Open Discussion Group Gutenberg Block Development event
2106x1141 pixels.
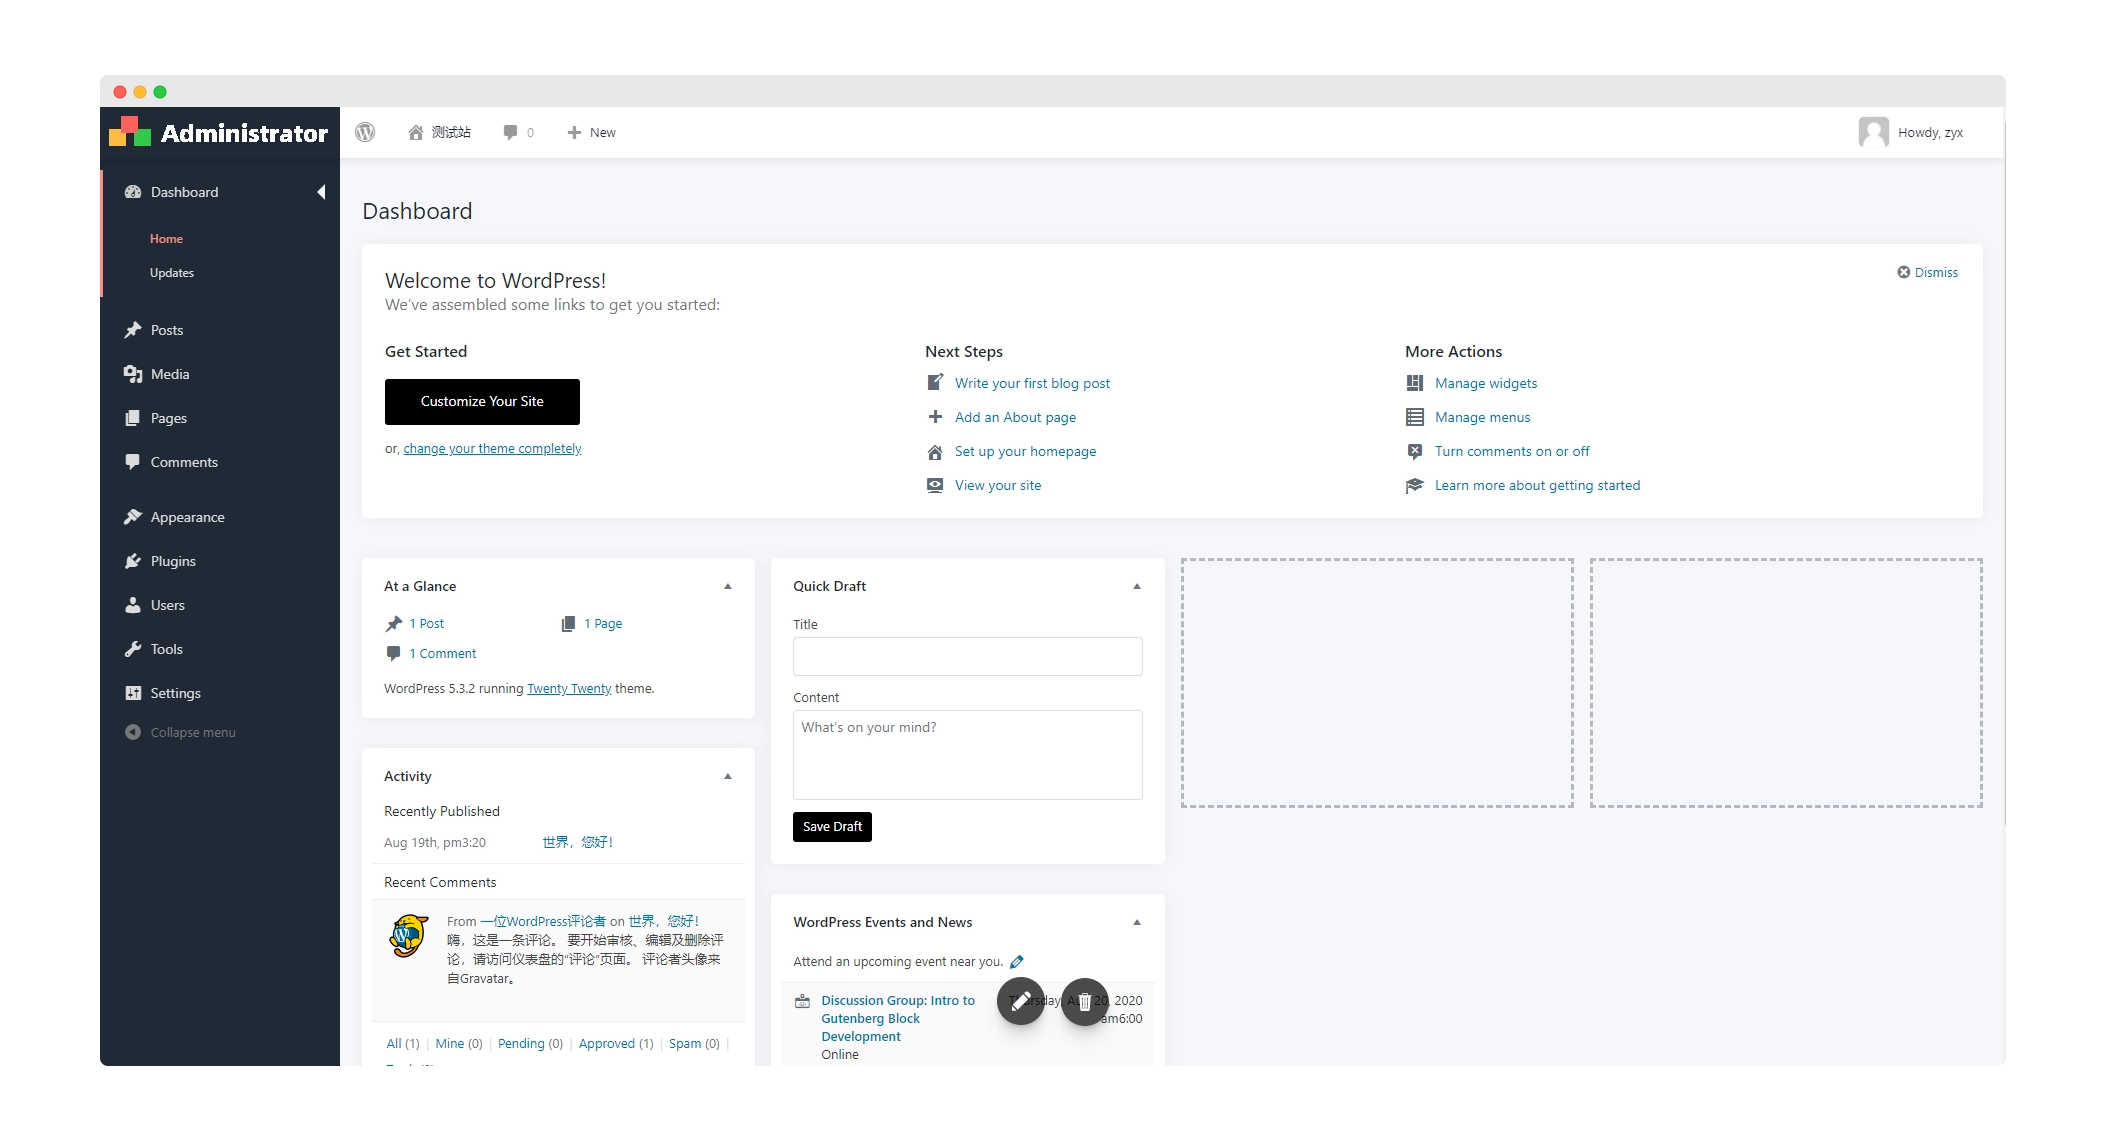[898, 1018]
